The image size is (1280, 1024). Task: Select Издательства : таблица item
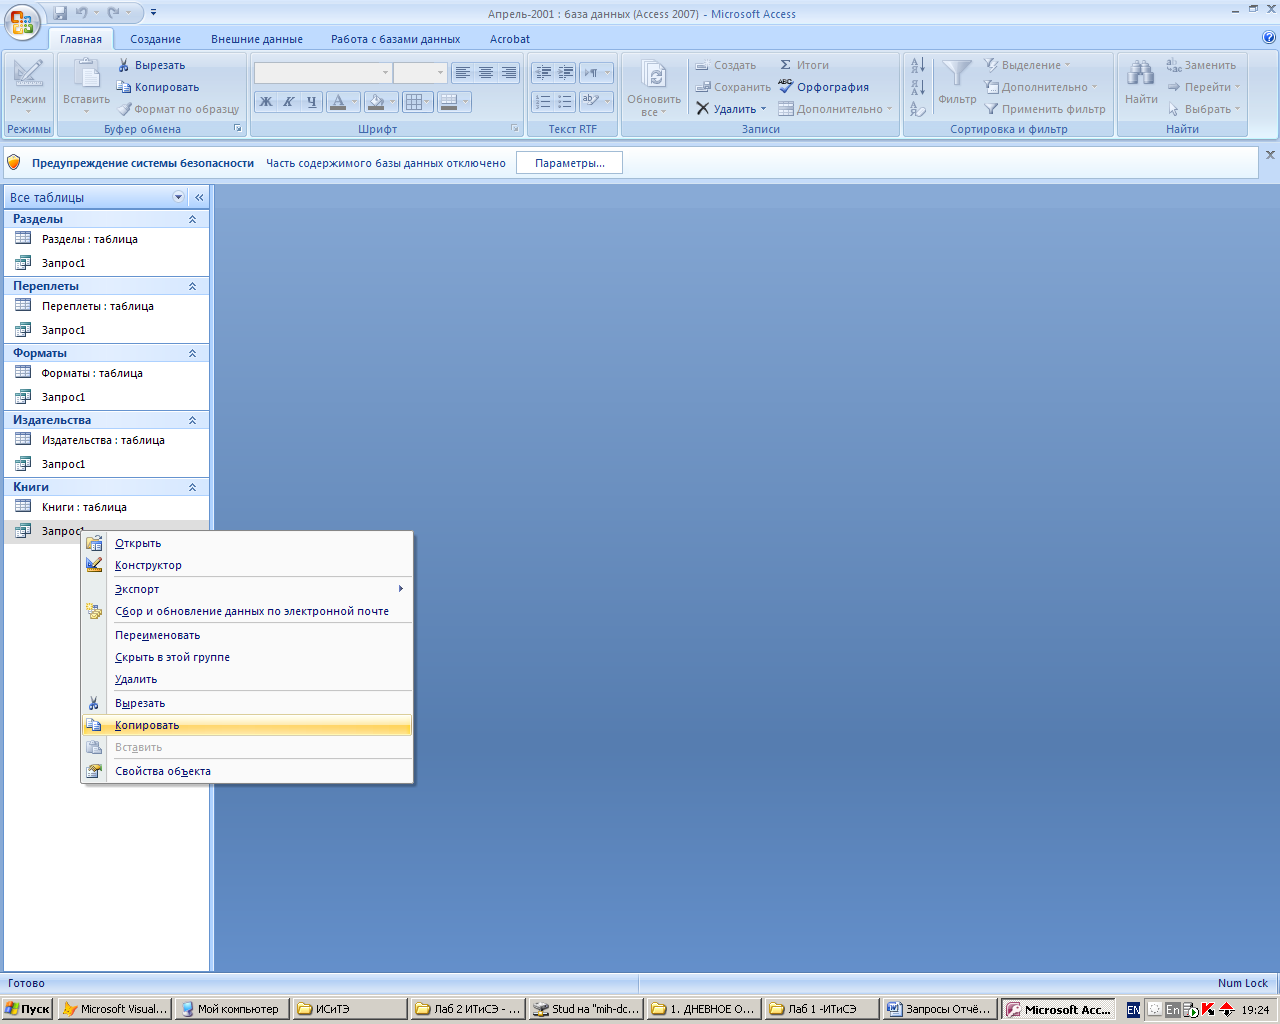tap(106, 440)
